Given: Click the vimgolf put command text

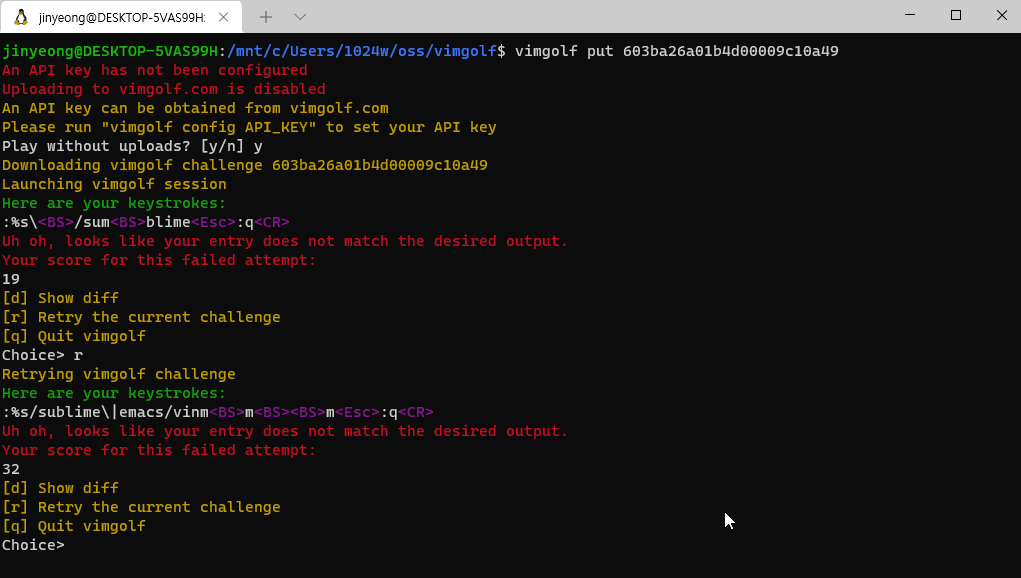Looking at the screenshot, I should [x=565, y=50].
